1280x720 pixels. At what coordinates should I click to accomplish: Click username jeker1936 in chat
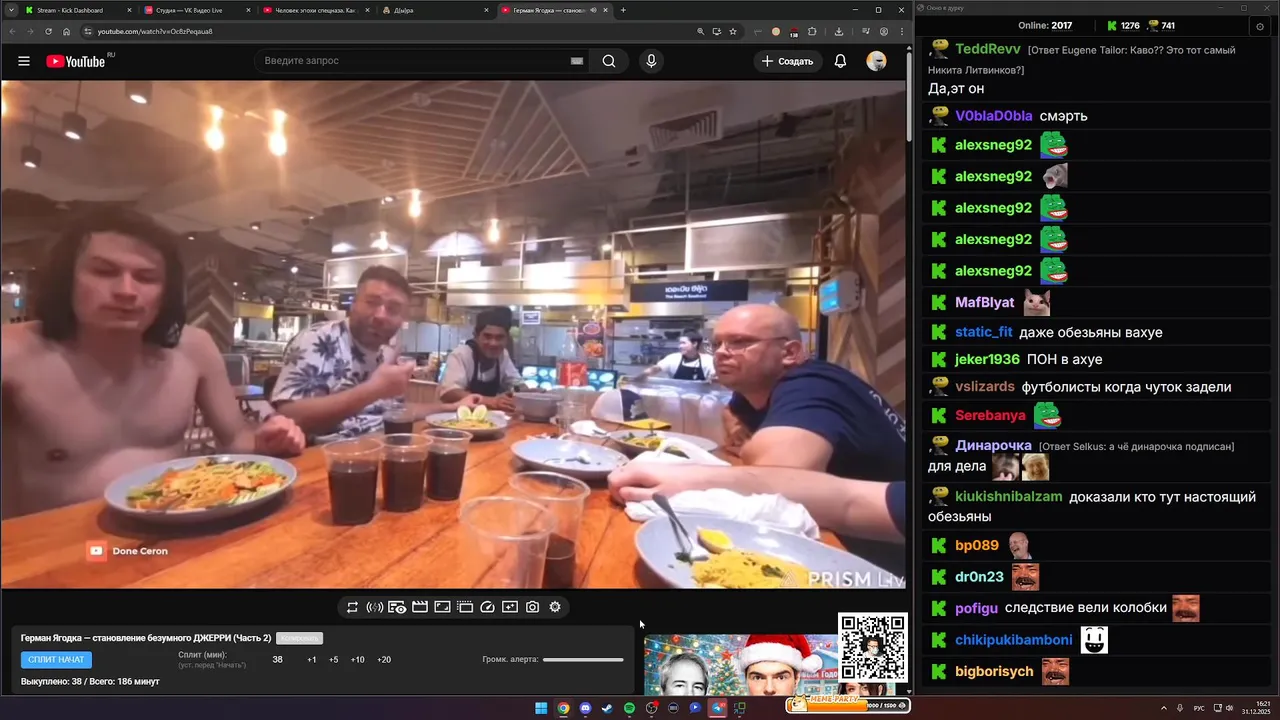pos(987,359)
